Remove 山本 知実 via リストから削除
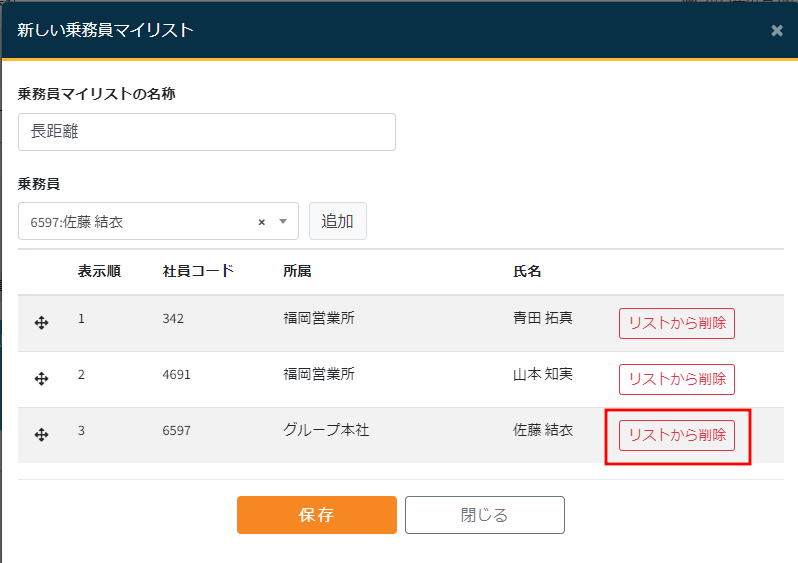This screenshot has height=563, width=798. pos(676,379)
